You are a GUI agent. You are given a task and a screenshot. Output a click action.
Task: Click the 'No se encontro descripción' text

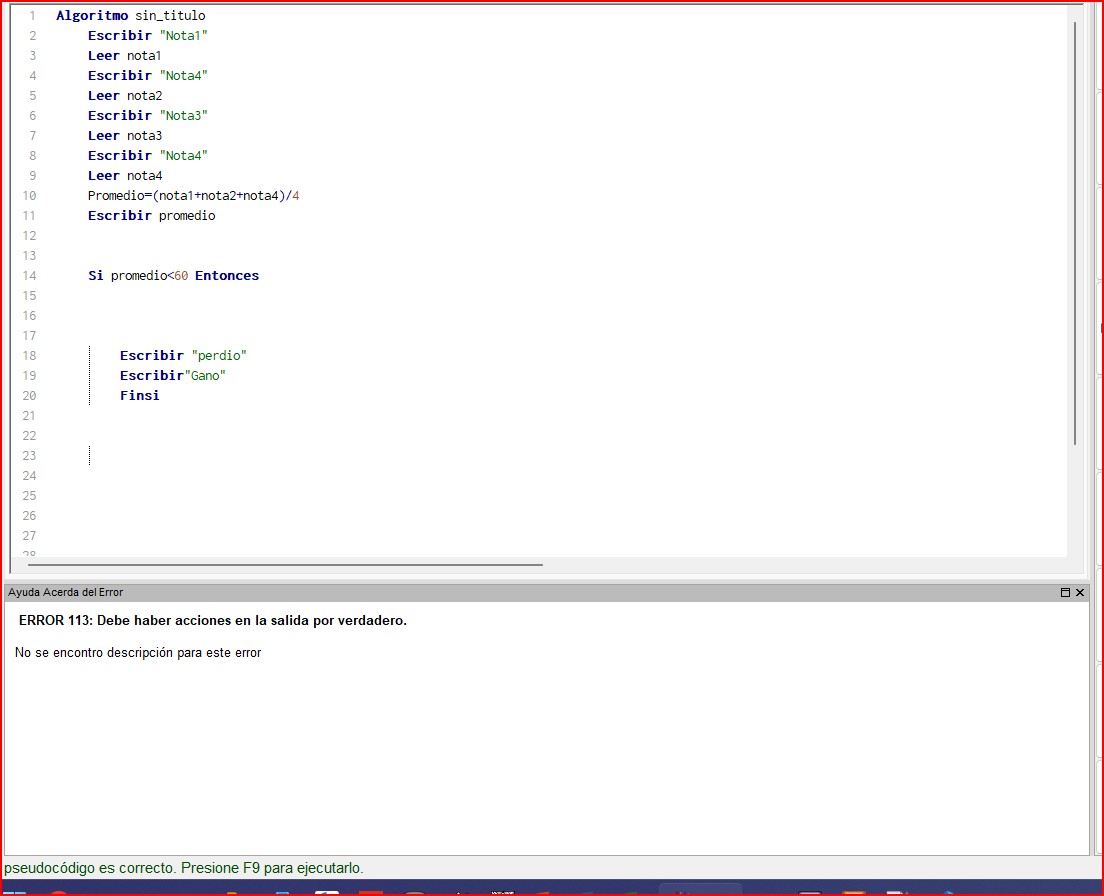pyautogui.click(x=138, y=653)
